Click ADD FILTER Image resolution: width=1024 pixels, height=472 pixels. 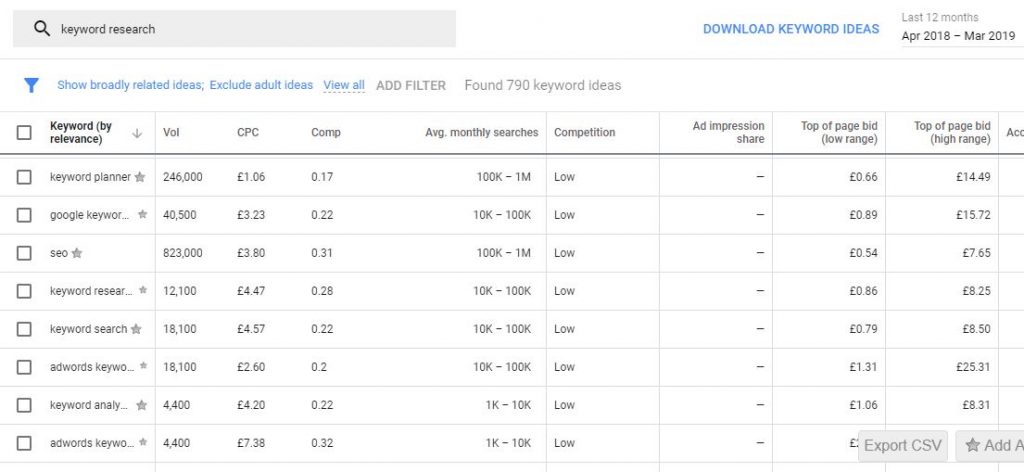coord(411,86)
